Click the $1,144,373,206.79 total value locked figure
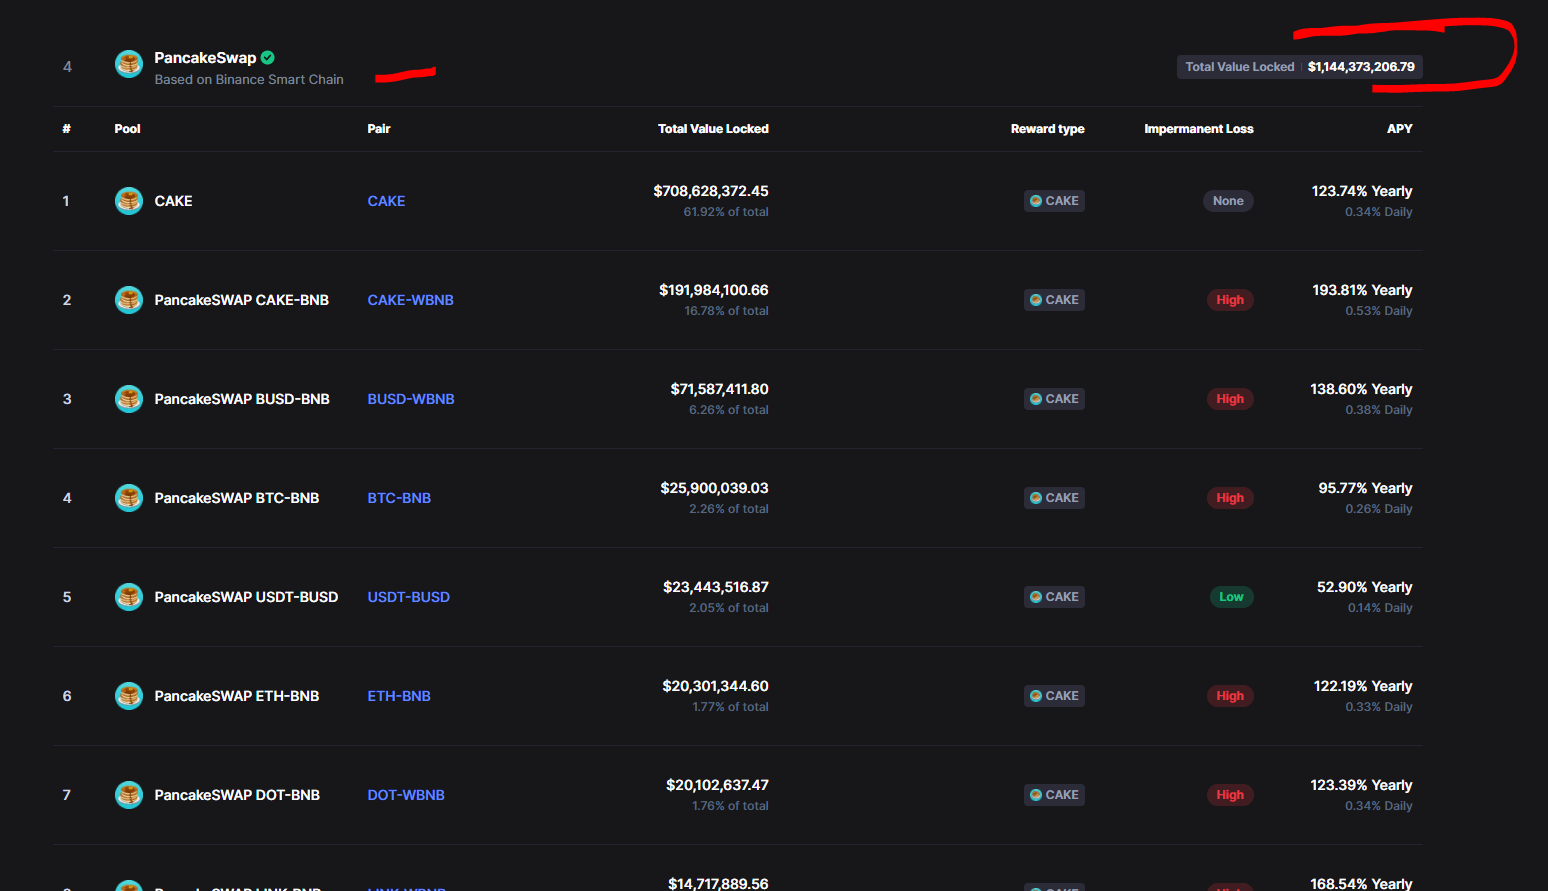This screenshot has height=891, width=1548. point(1361,67)
